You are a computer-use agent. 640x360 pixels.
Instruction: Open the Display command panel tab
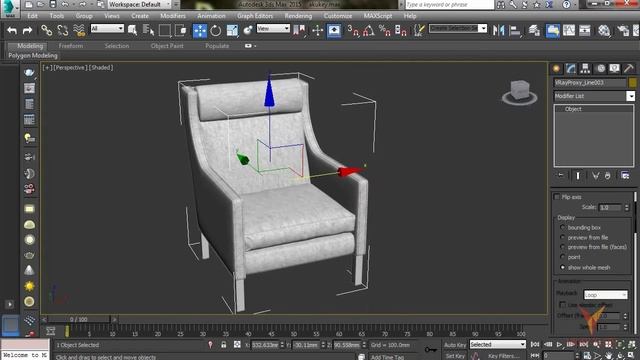tap(614, 69)
